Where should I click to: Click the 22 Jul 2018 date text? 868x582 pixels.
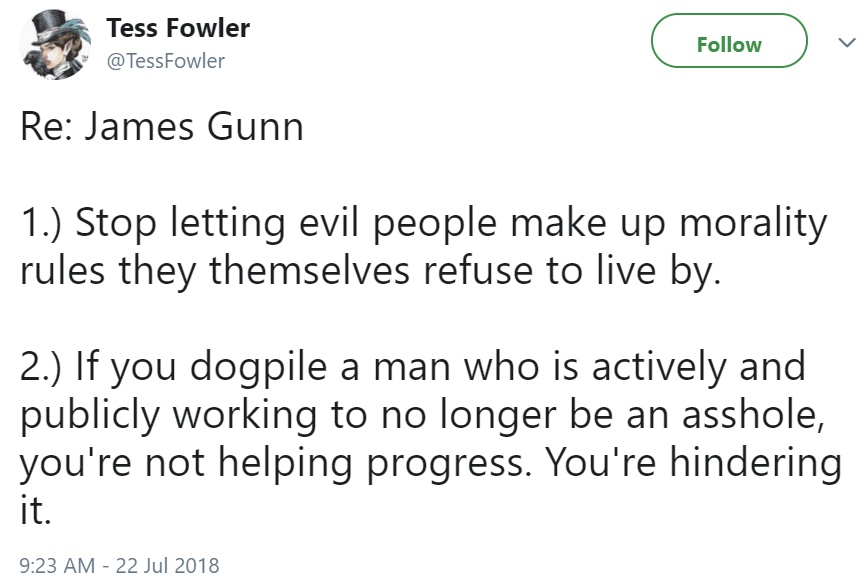click(167, 565)
